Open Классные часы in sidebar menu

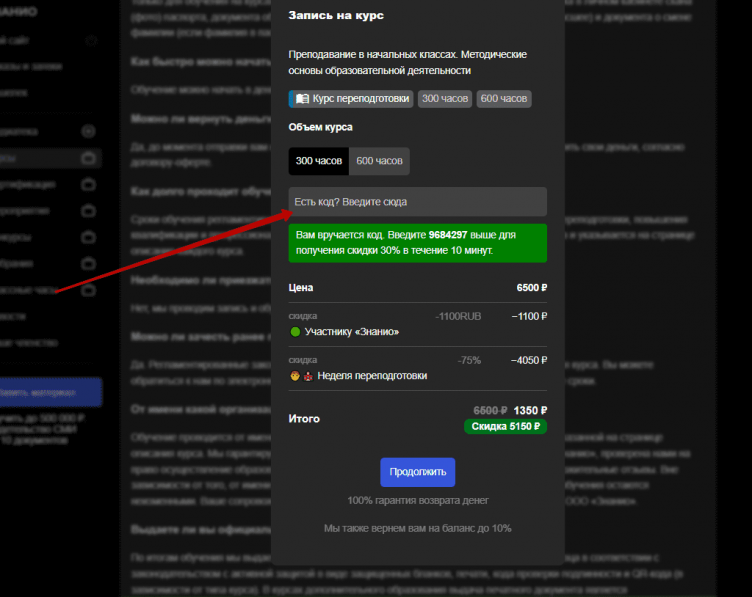point(35,290)
